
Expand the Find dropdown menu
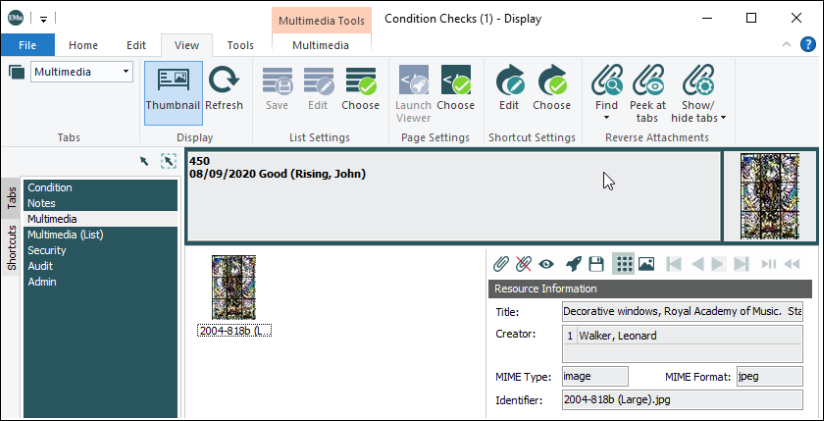[606, 118]
